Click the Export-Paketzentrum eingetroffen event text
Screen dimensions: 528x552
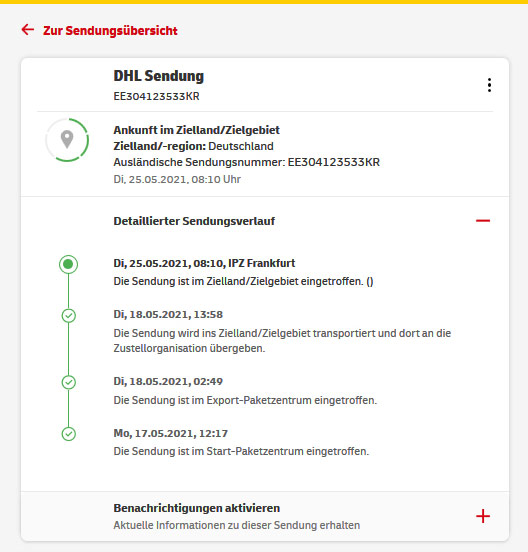245,400
